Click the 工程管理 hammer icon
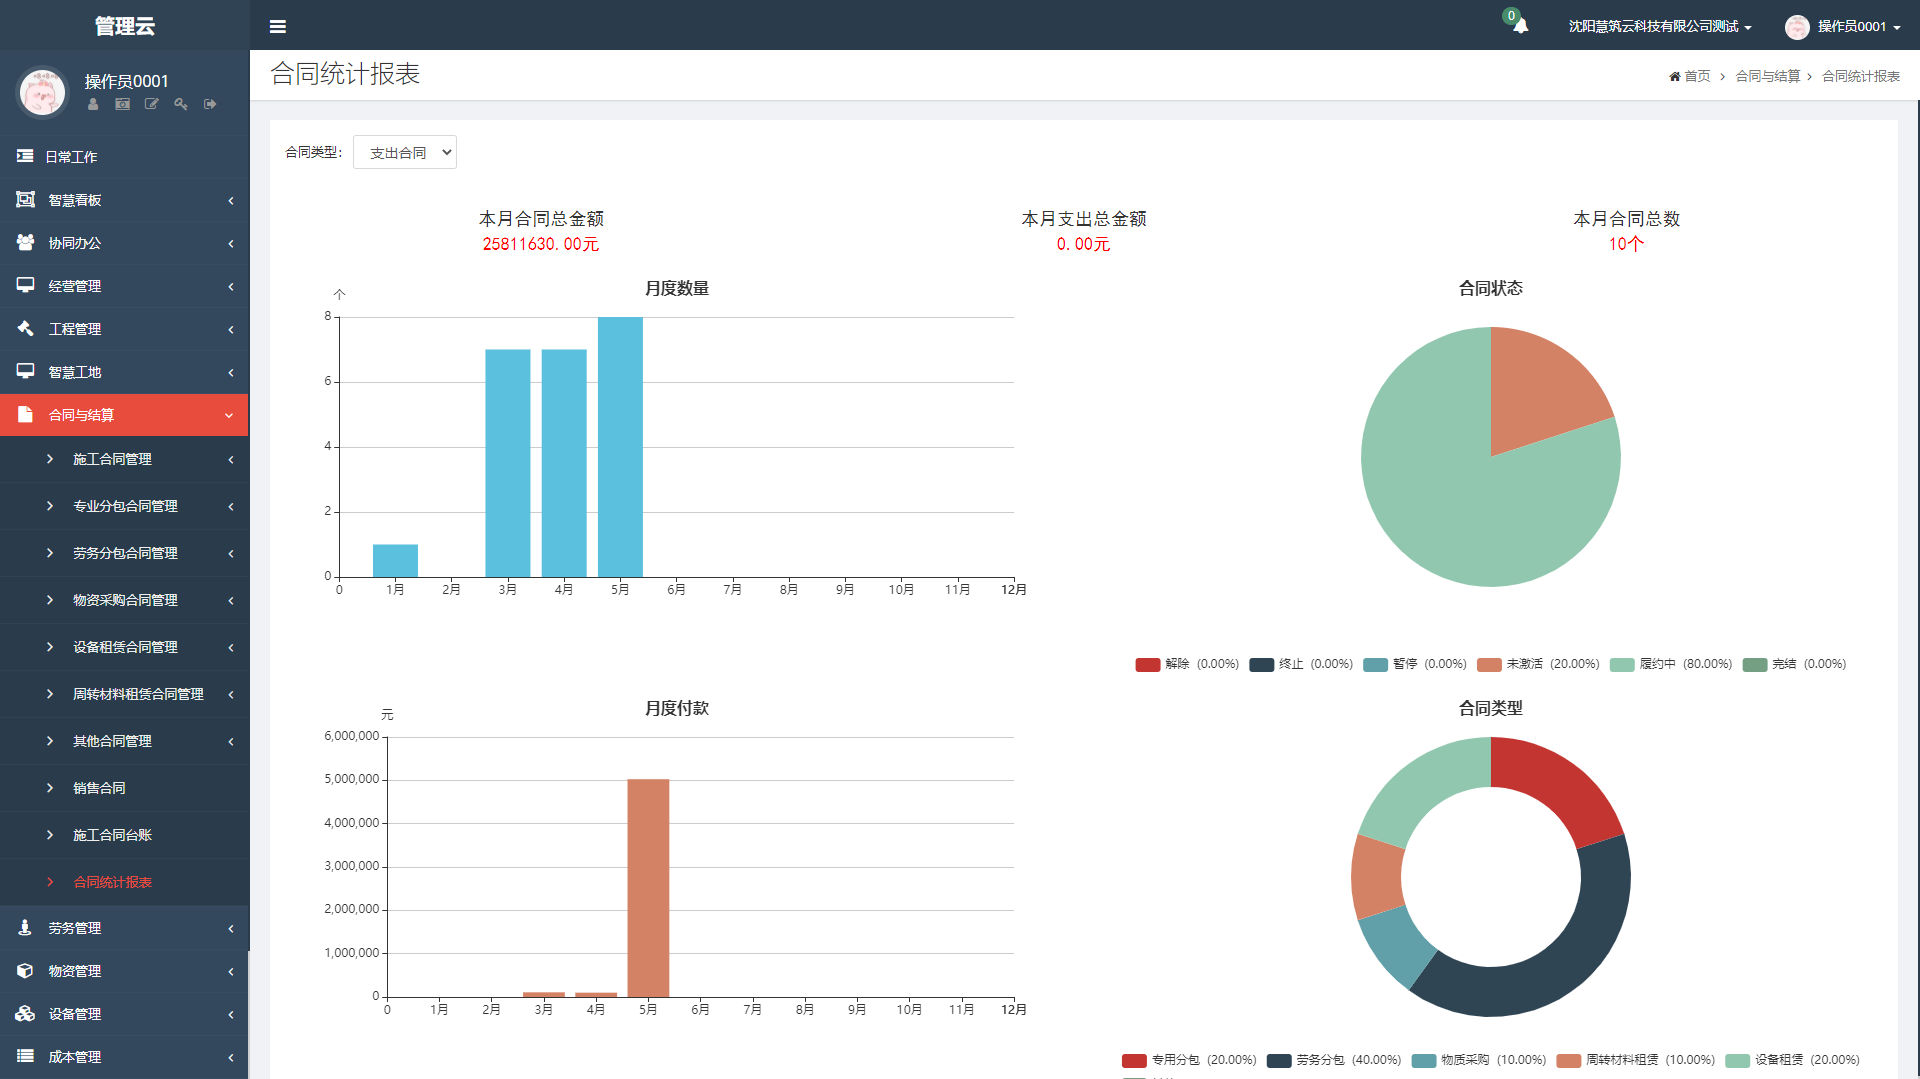Image resolution: width=1920 pixels, height=1079 pixels. coord(25,329)
